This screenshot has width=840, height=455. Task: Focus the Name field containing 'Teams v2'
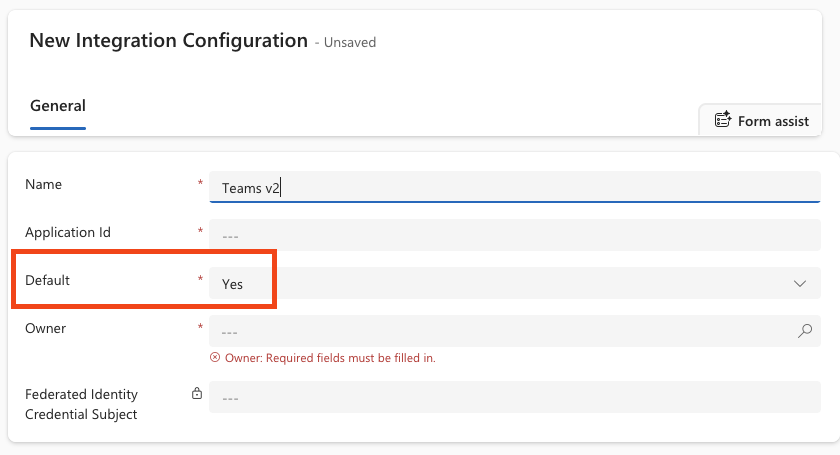click(500, 187)
